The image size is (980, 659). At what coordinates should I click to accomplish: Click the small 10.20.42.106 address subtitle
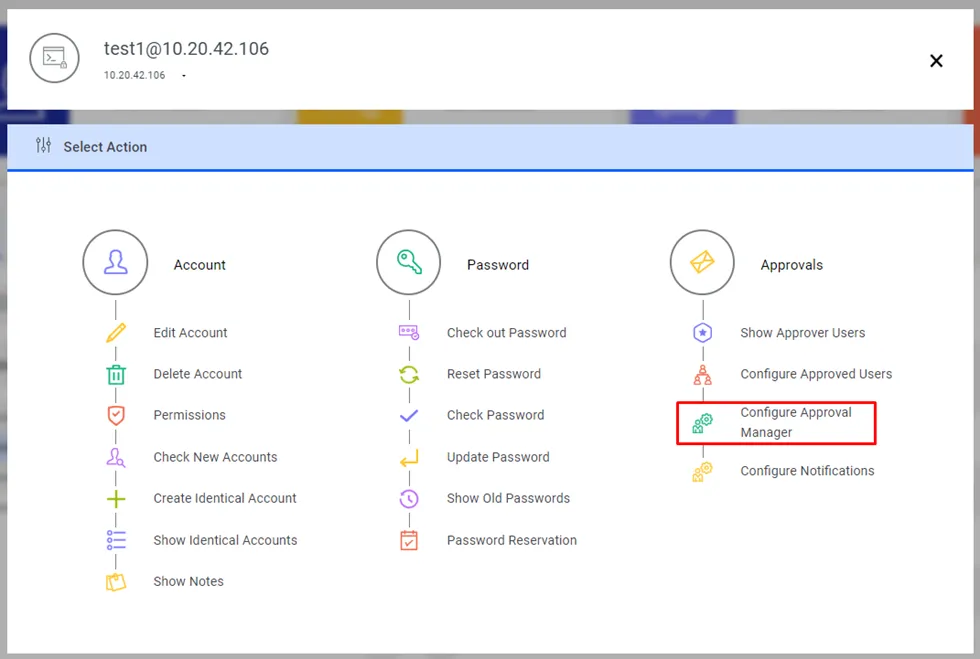point(134,75)
